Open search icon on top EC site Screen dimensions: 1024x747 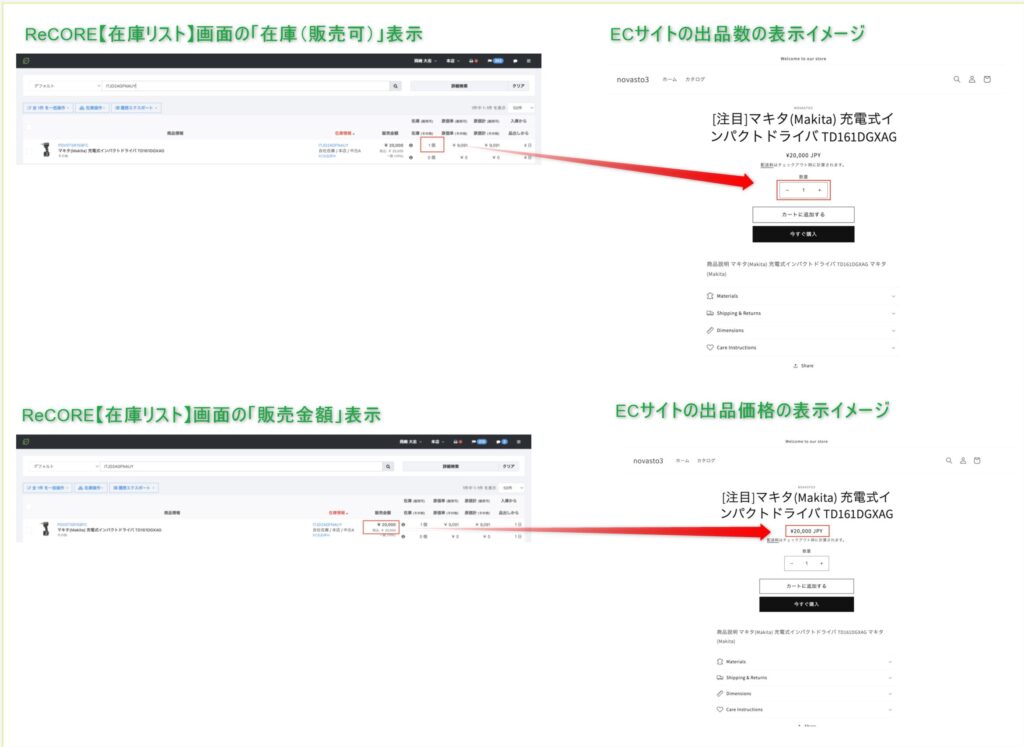pyautogui.click(x=957, y=79)
